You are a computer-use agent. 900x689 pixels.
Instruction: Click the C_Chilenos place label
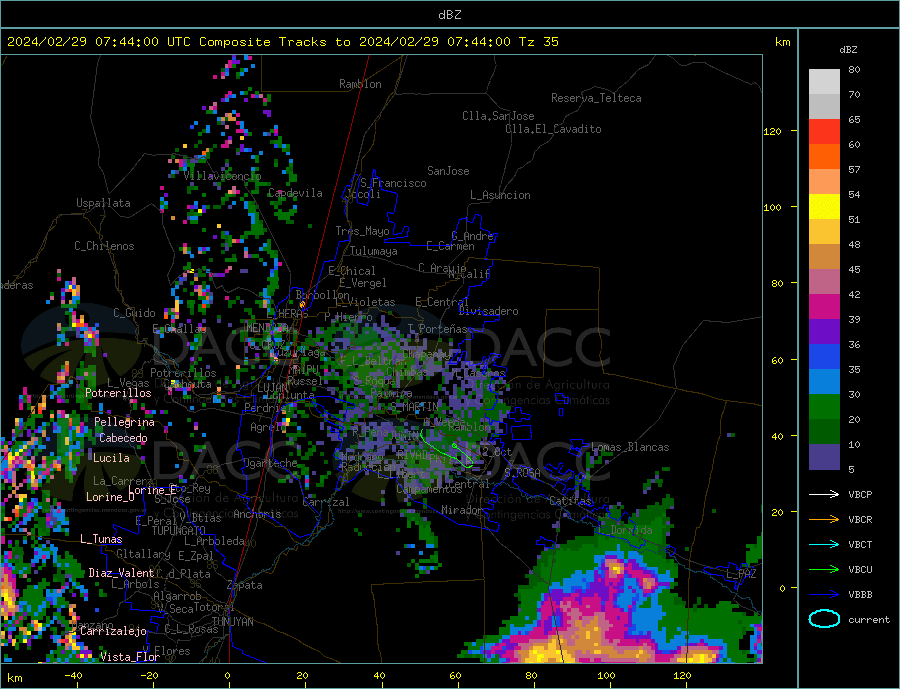104,246
